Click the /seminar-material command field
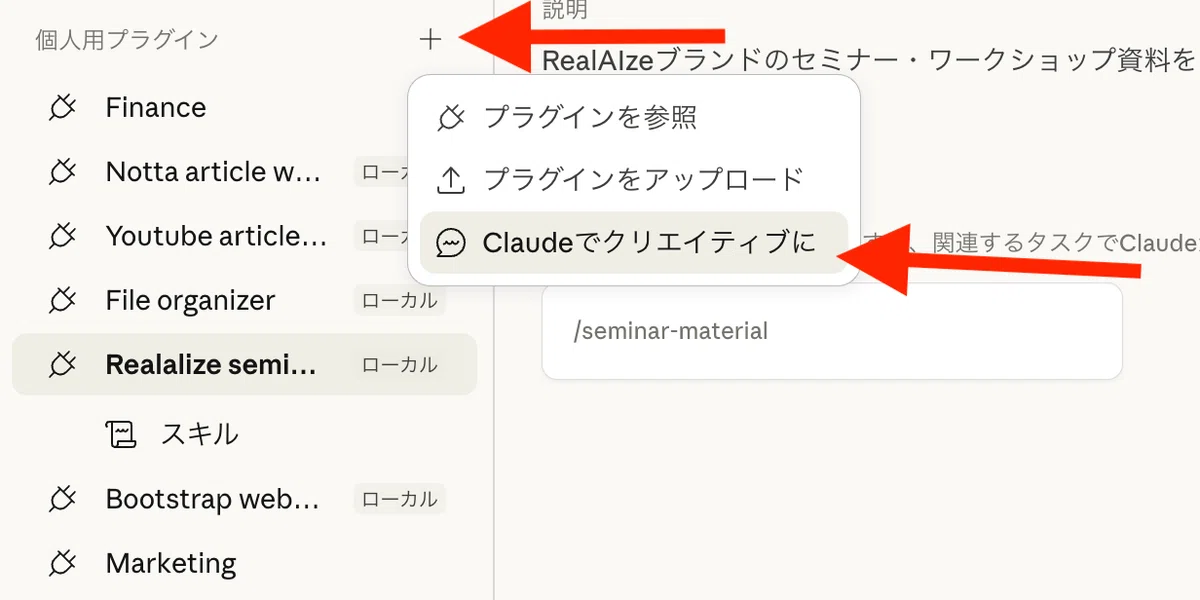Image resolution: width=1200 pixels, height=600 pixels. click(832, 331)
